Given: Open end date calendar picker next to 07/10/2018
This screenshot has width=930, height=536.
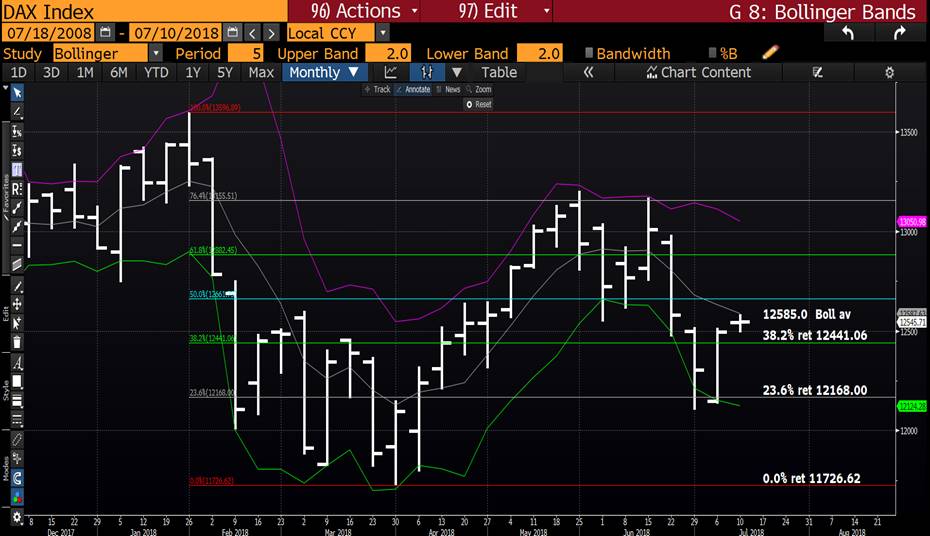Looking at the screenshot, I should [232, 33].
